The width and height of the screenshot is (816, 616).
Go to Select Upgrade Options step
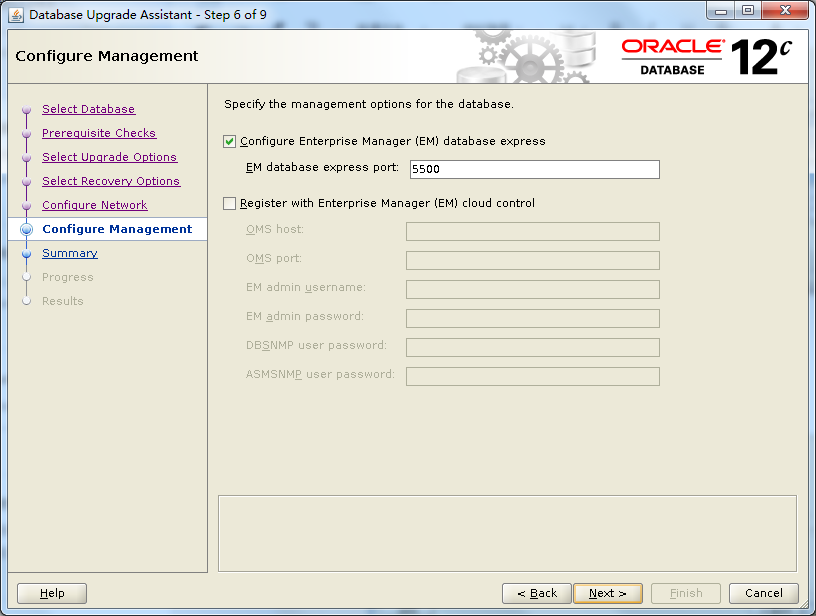point(109,157)
